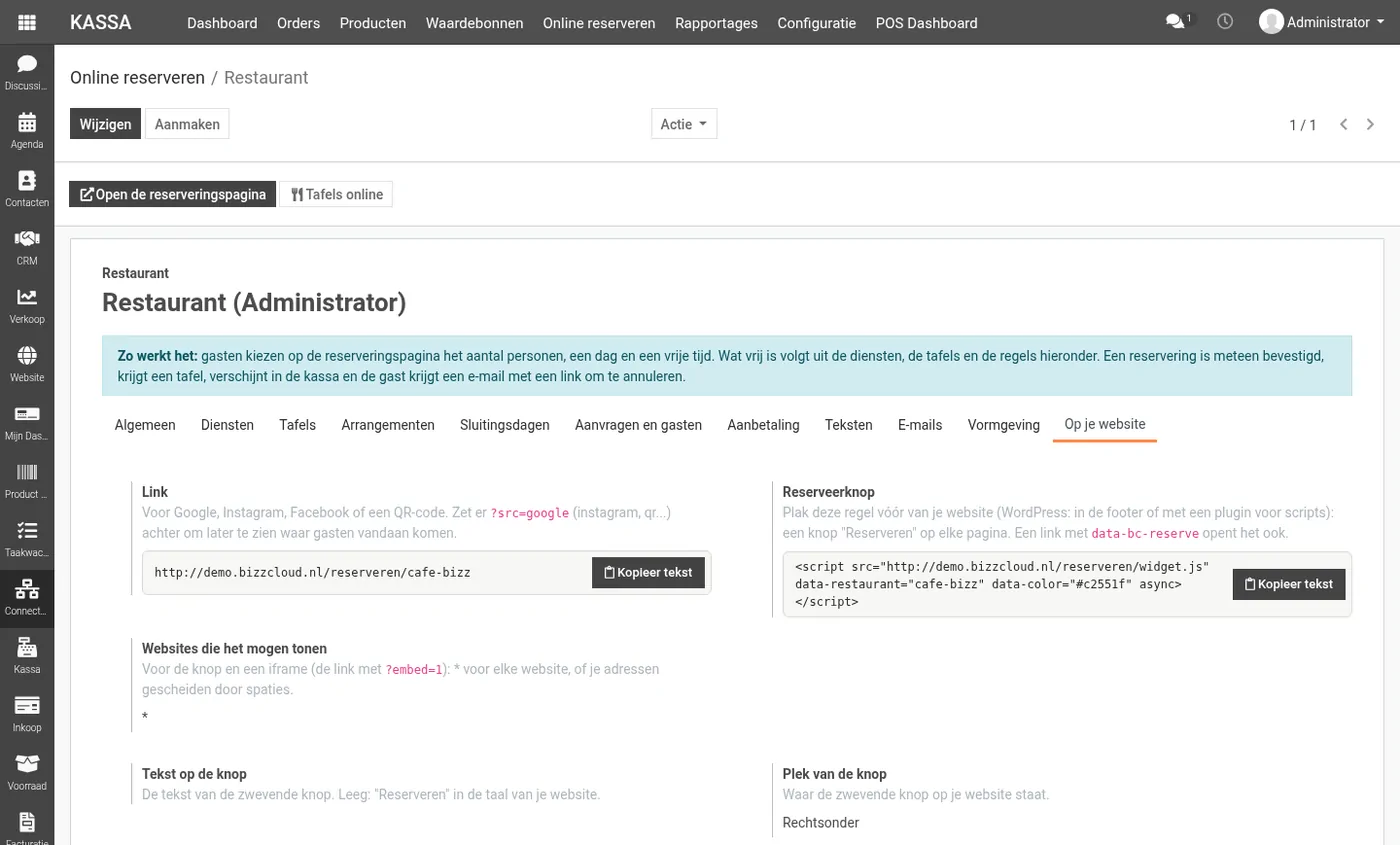Click KASSA app title
Image resolution: width=1400 pixels, height=845 pixels.
click(100, 22)
